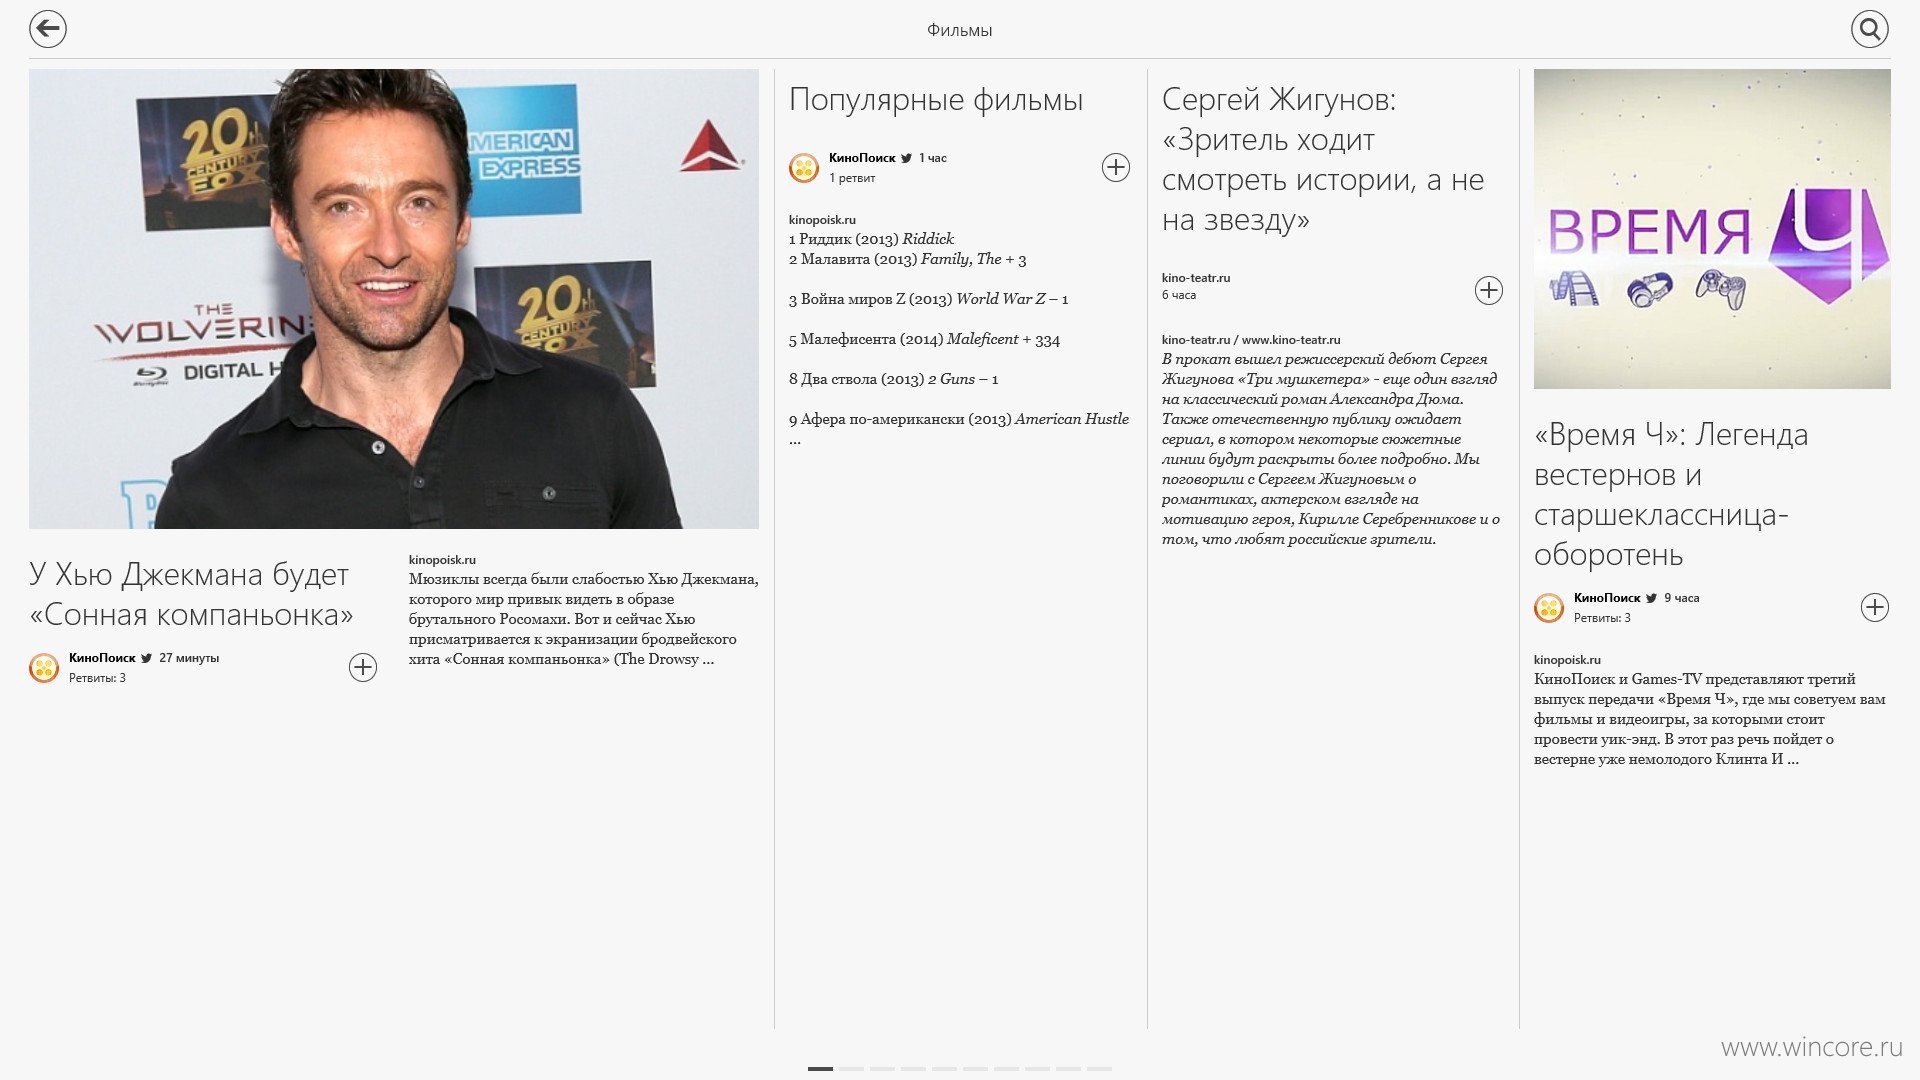Open Hugh Jackman article excerpt text
1920x1080 pixels.
[583, 619]
